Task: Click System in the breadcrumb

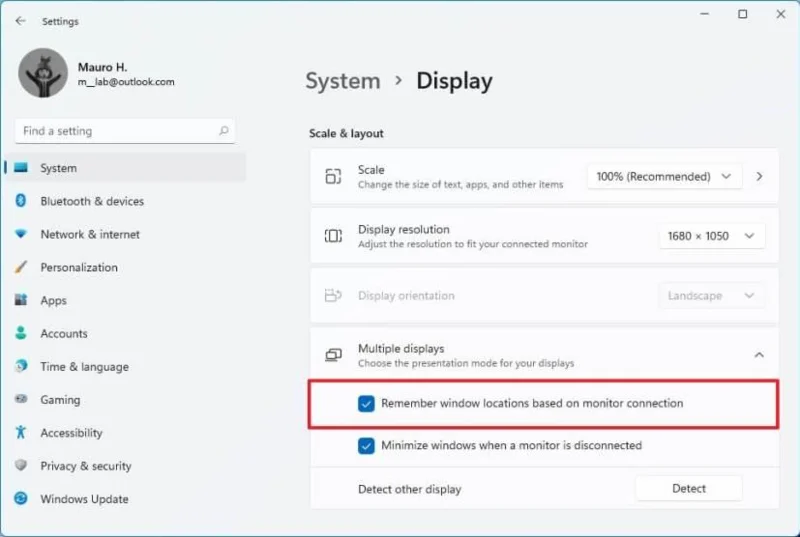Action: (343, 81)
